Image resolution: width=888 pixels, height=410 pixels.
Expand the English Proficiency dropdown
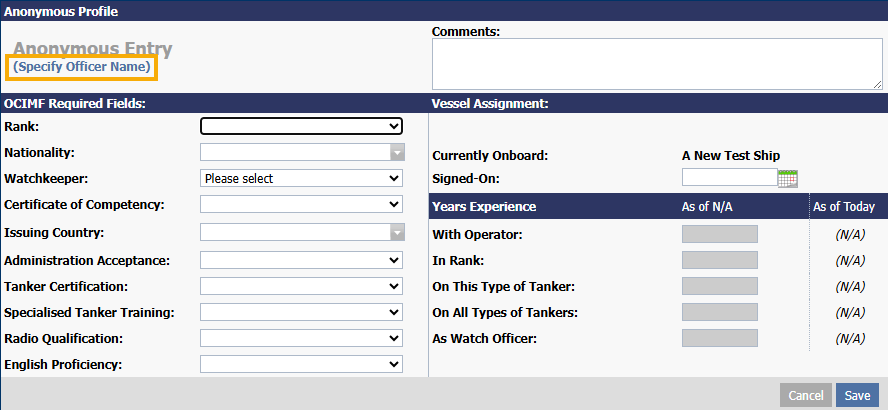pyautogui.click(x=301, y=364)
